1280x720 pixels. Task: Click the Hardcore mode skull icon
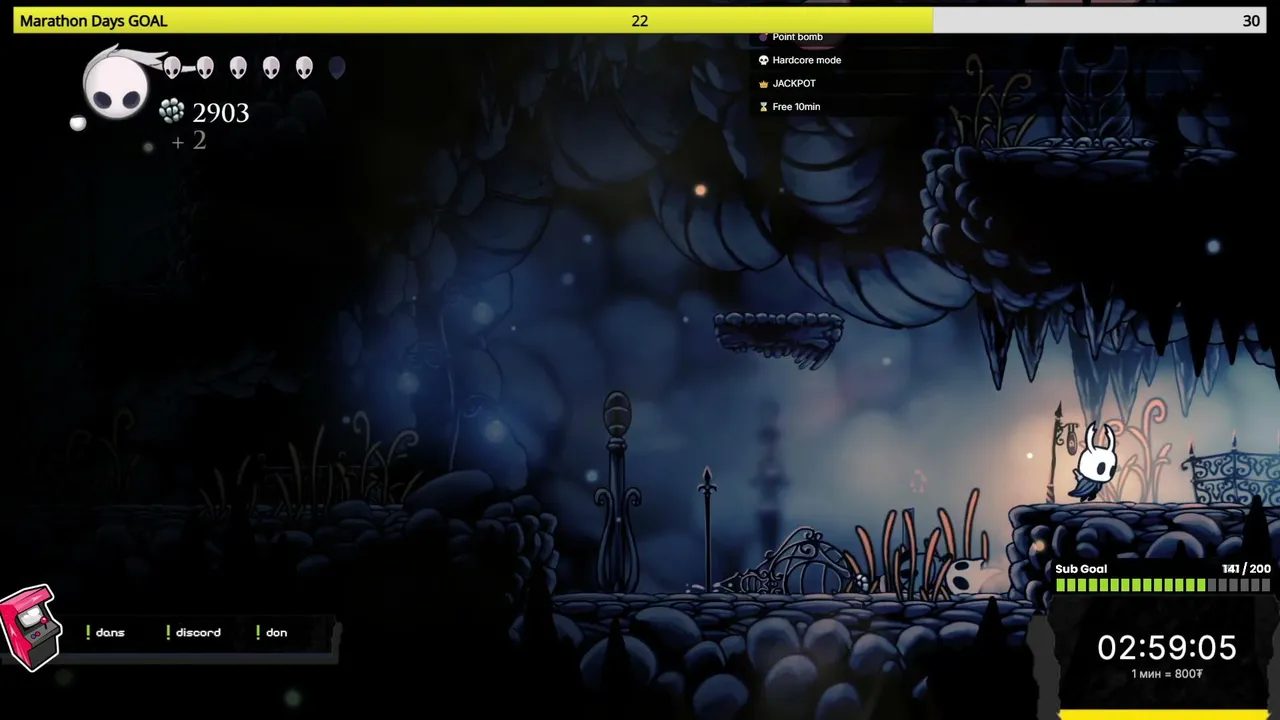[763, 60]
